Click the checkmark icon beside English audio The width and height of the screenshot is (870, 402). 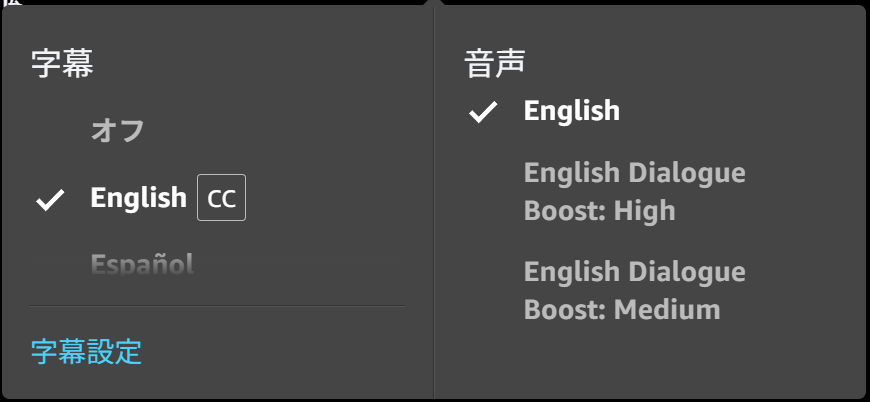[483, 112]
